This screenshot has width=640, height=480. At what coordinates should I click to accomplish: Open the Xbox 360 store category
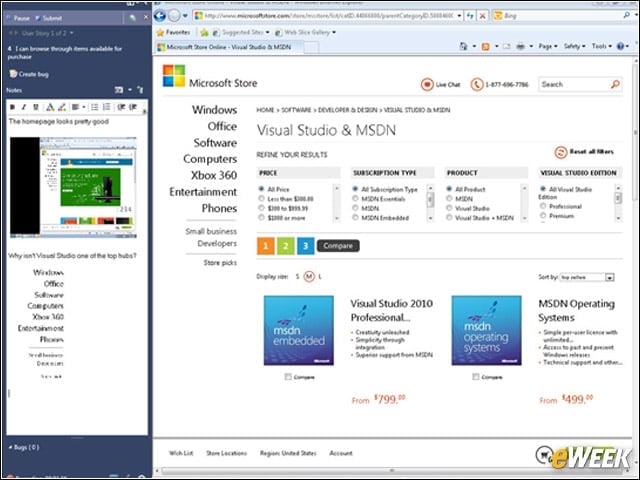pyautogui.click(x=214, y=176)
